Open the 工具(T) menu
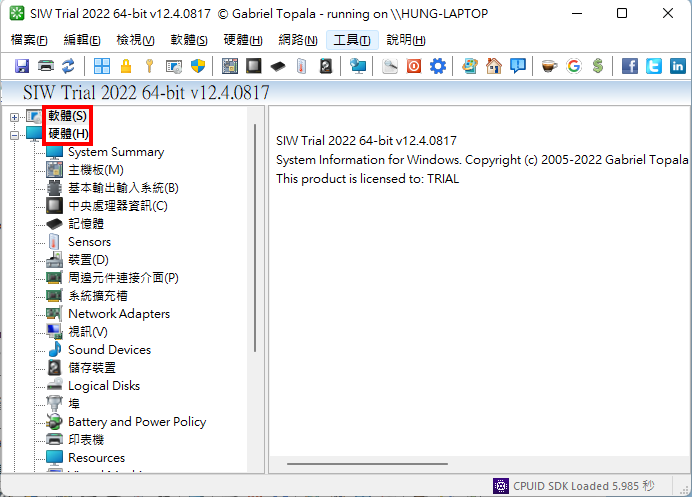 tap(352, 40)
